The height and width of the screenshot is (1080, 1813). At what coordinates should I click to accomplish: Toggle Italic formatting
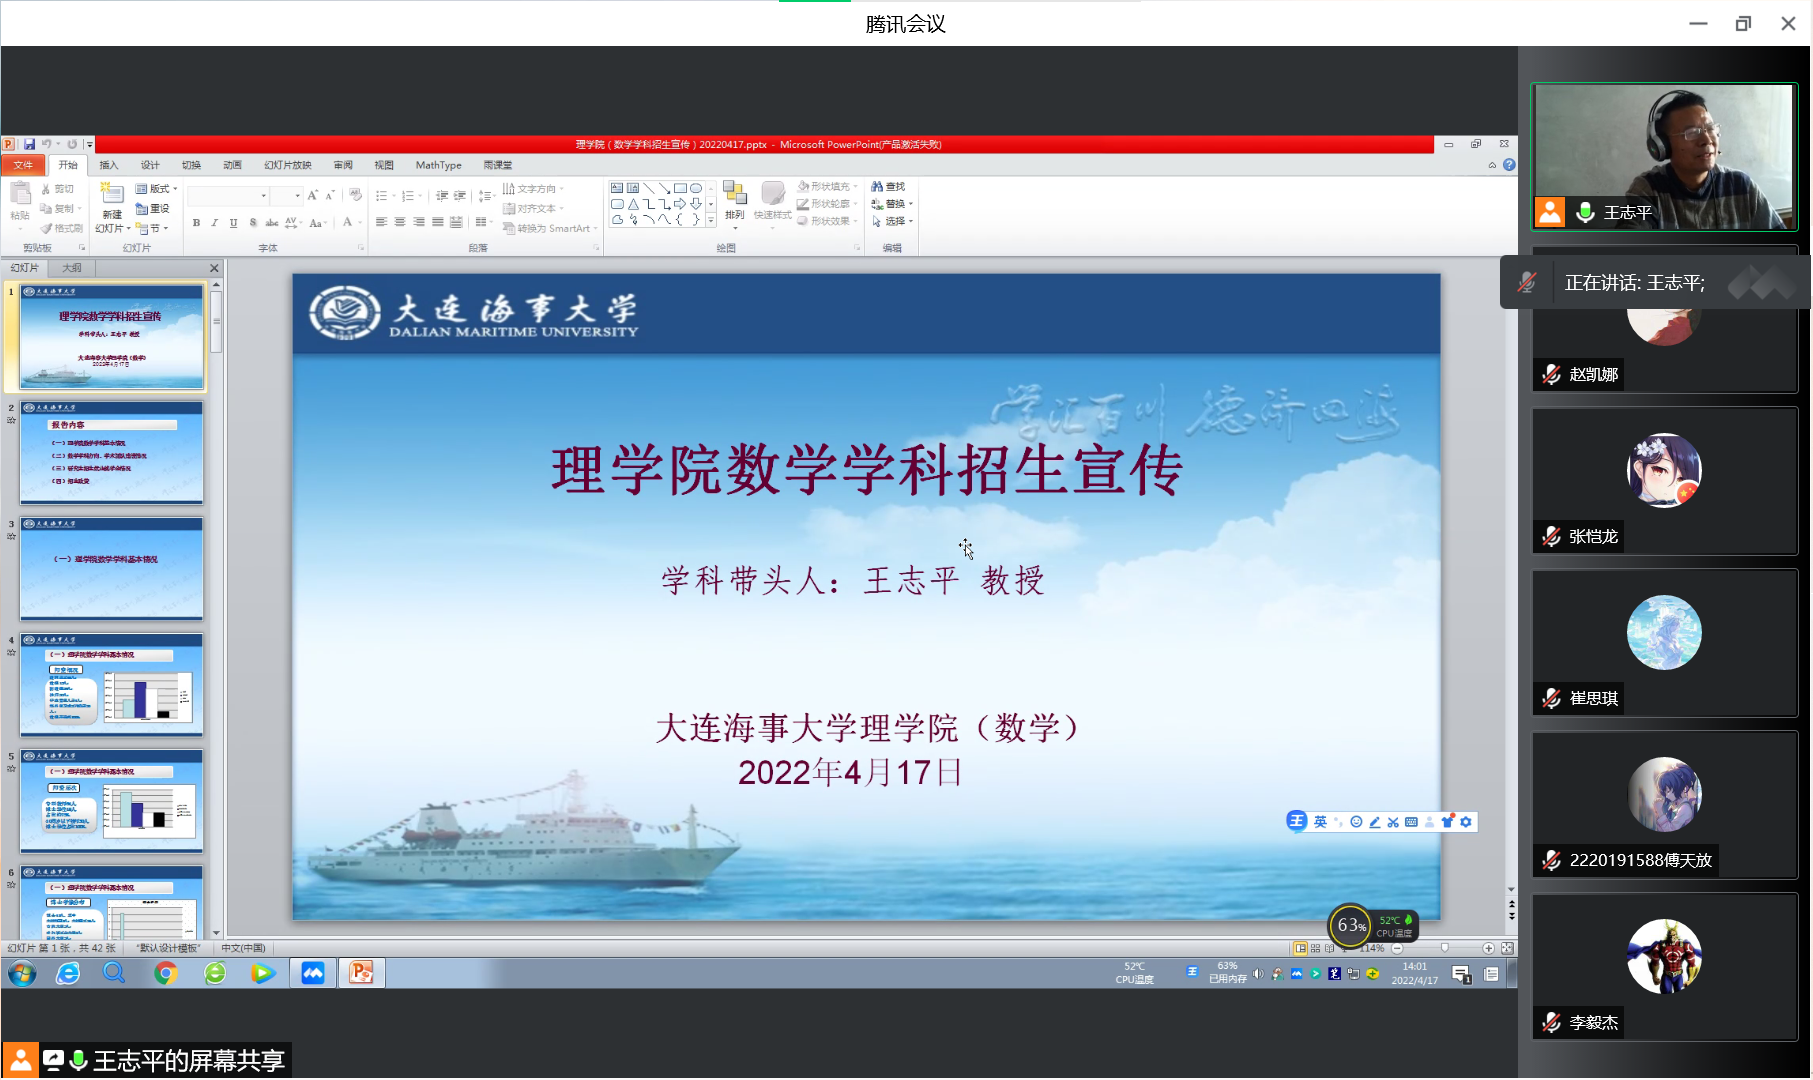click(x=214, y=223)
